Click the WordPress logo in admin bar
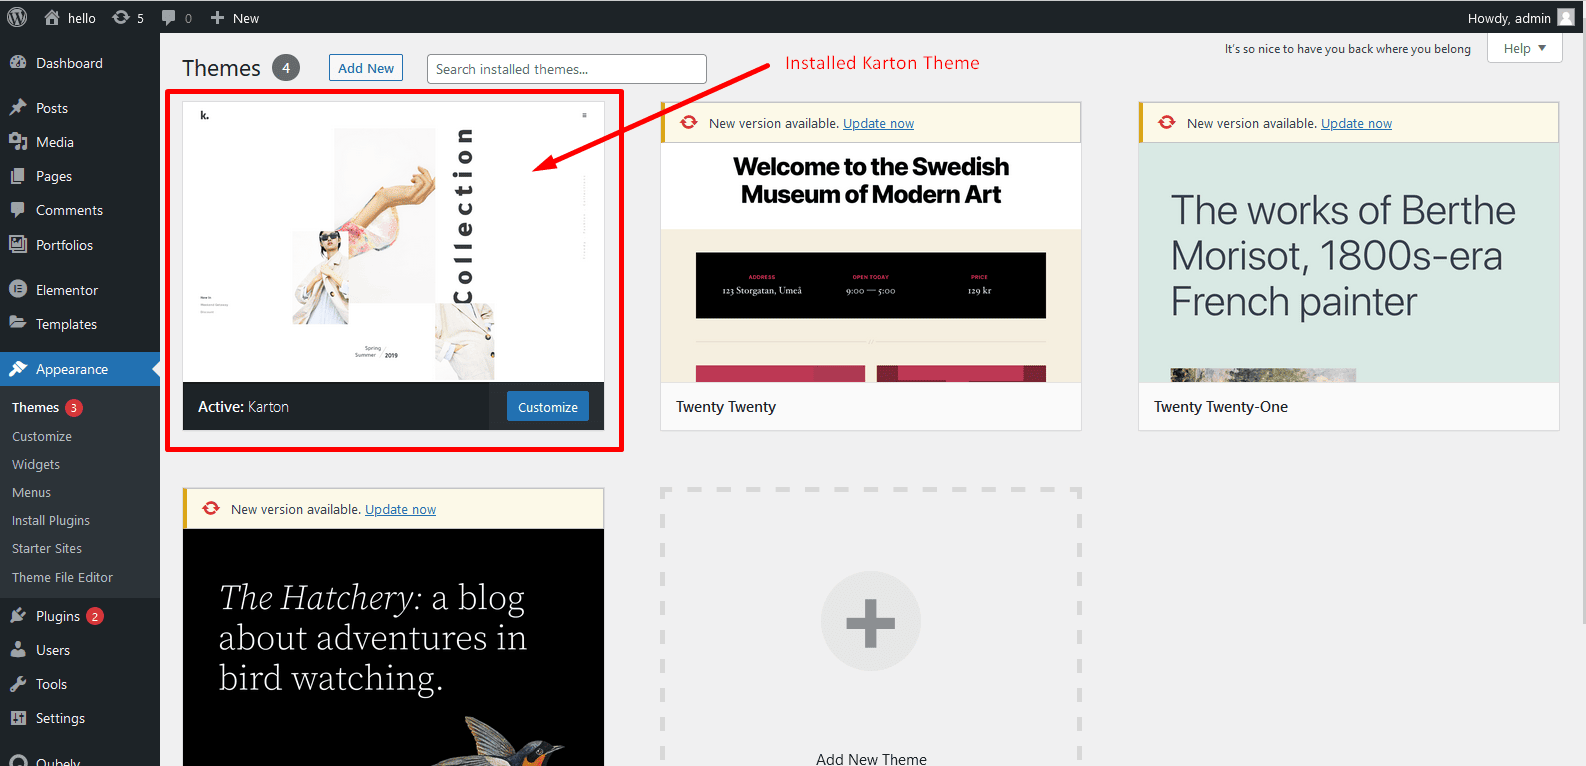 point(17,17)
